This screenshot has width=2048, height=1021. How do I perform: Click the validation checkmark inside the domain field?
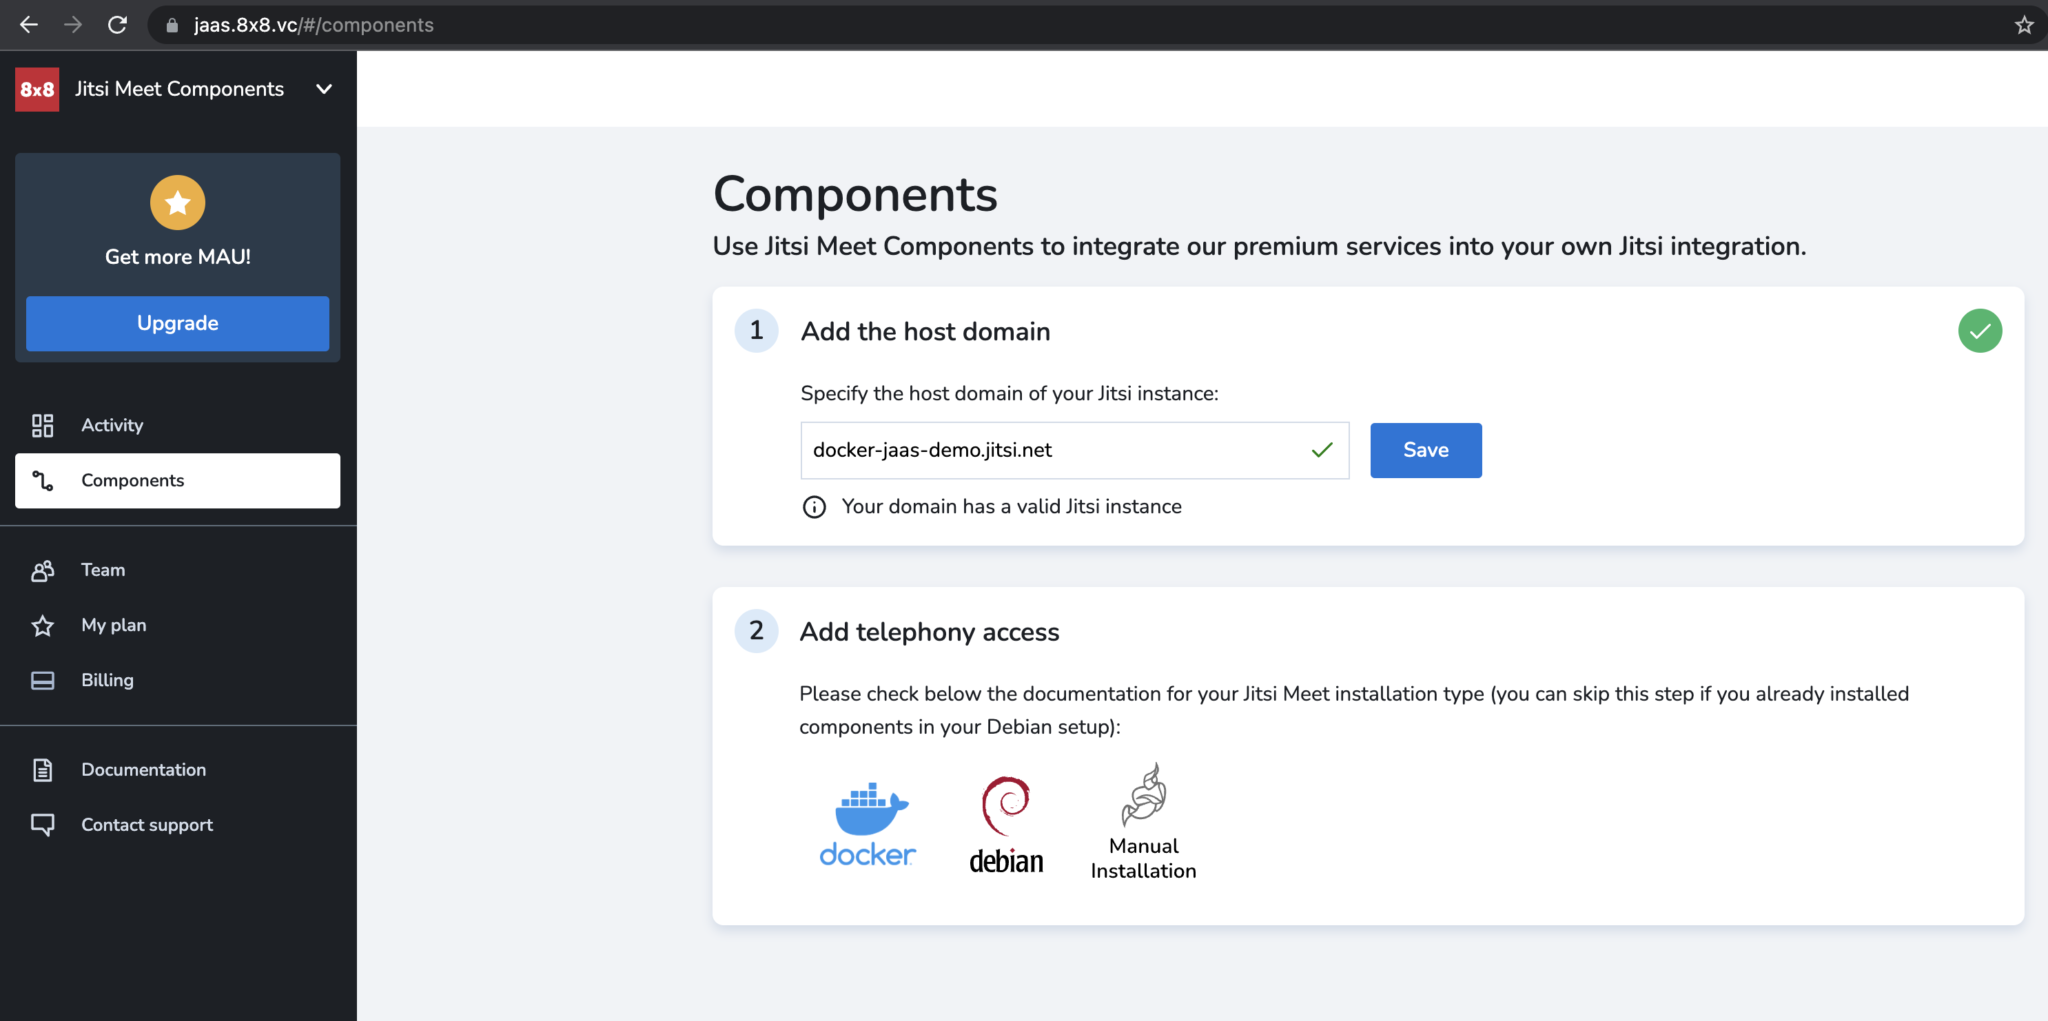pyautogui.click(x=1322, y=450)
